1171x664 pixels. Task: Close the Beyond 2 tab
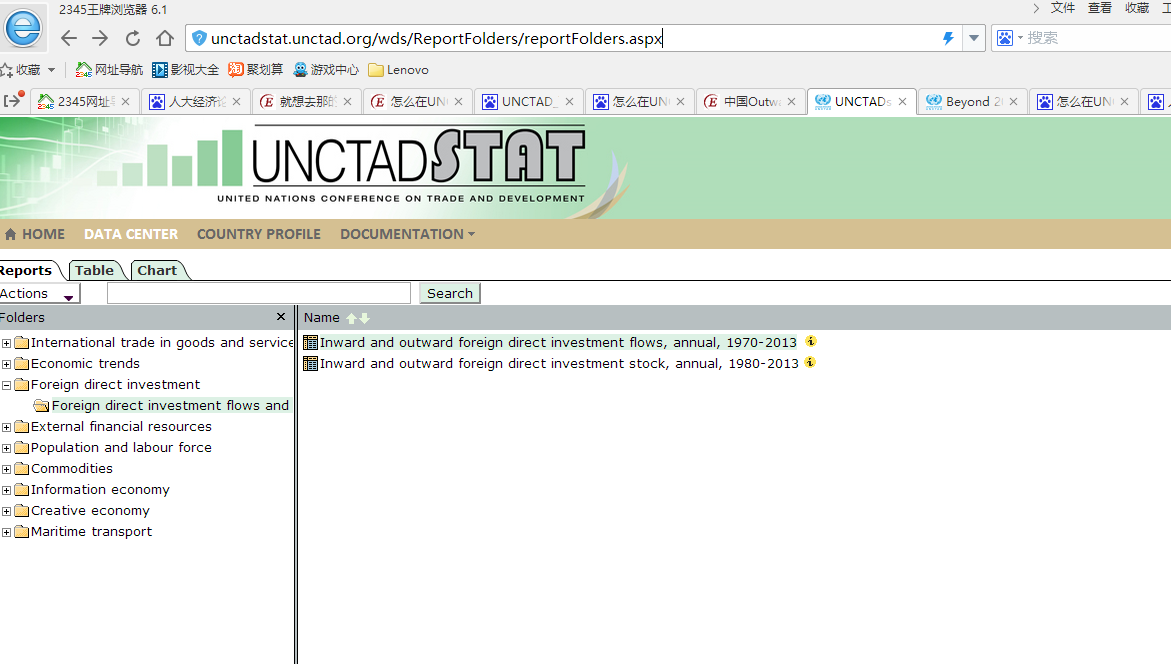(x=1013, y=102)
